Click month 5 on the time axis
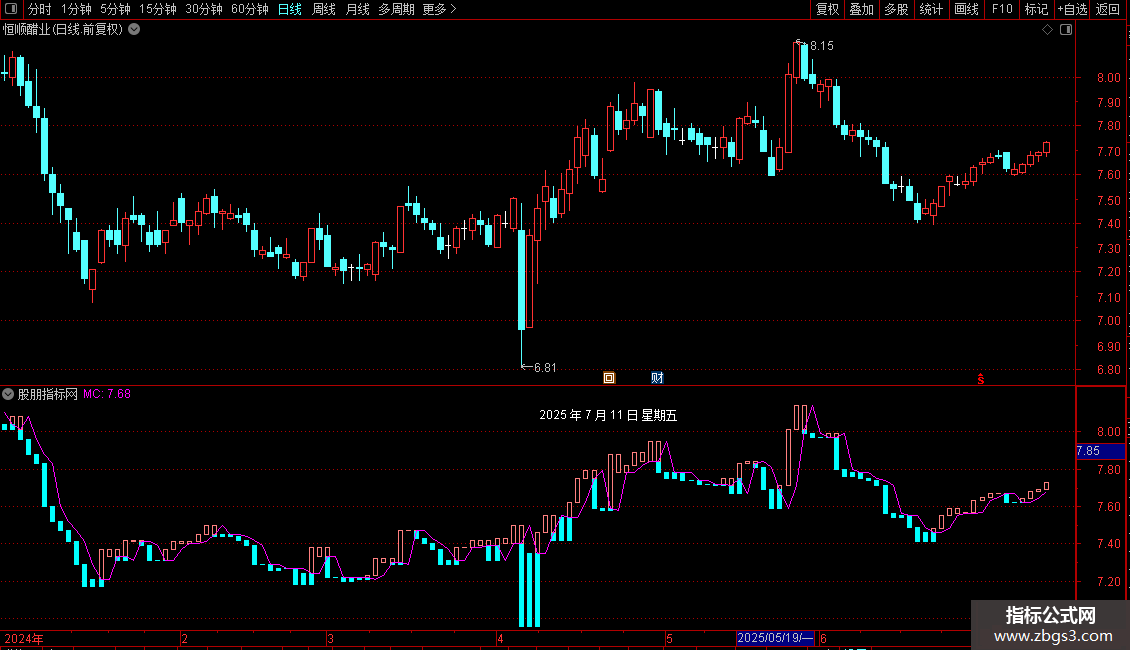 pyautogui.click(x=669, y=638)
